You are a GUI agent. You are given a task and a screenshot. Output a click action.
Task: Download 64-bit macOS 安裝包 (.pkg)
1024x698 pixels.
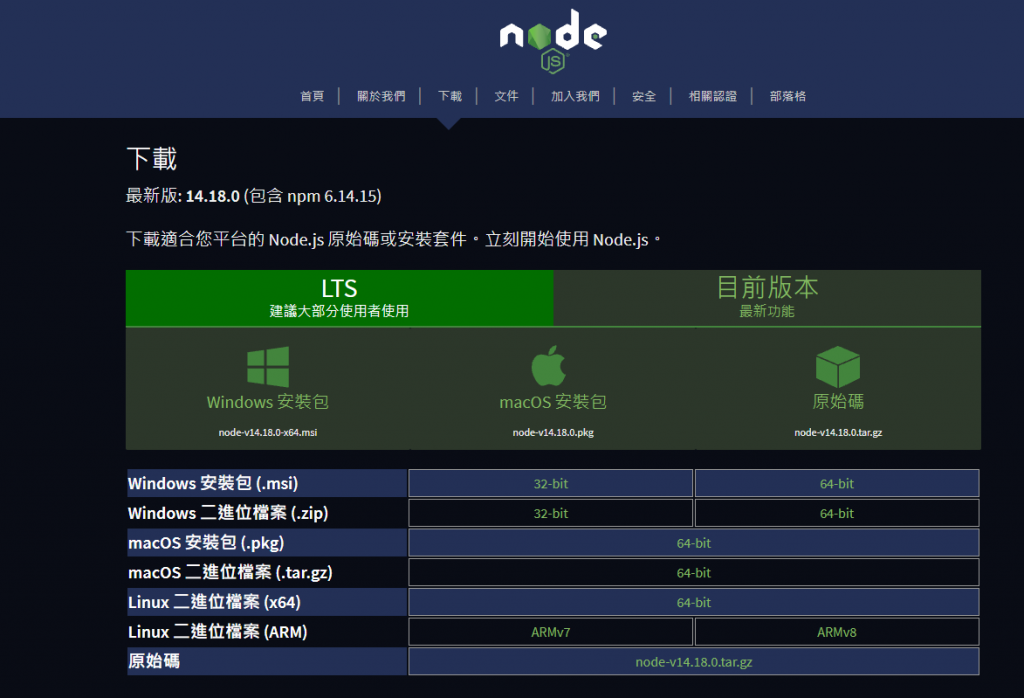click(x=694, y=543)
